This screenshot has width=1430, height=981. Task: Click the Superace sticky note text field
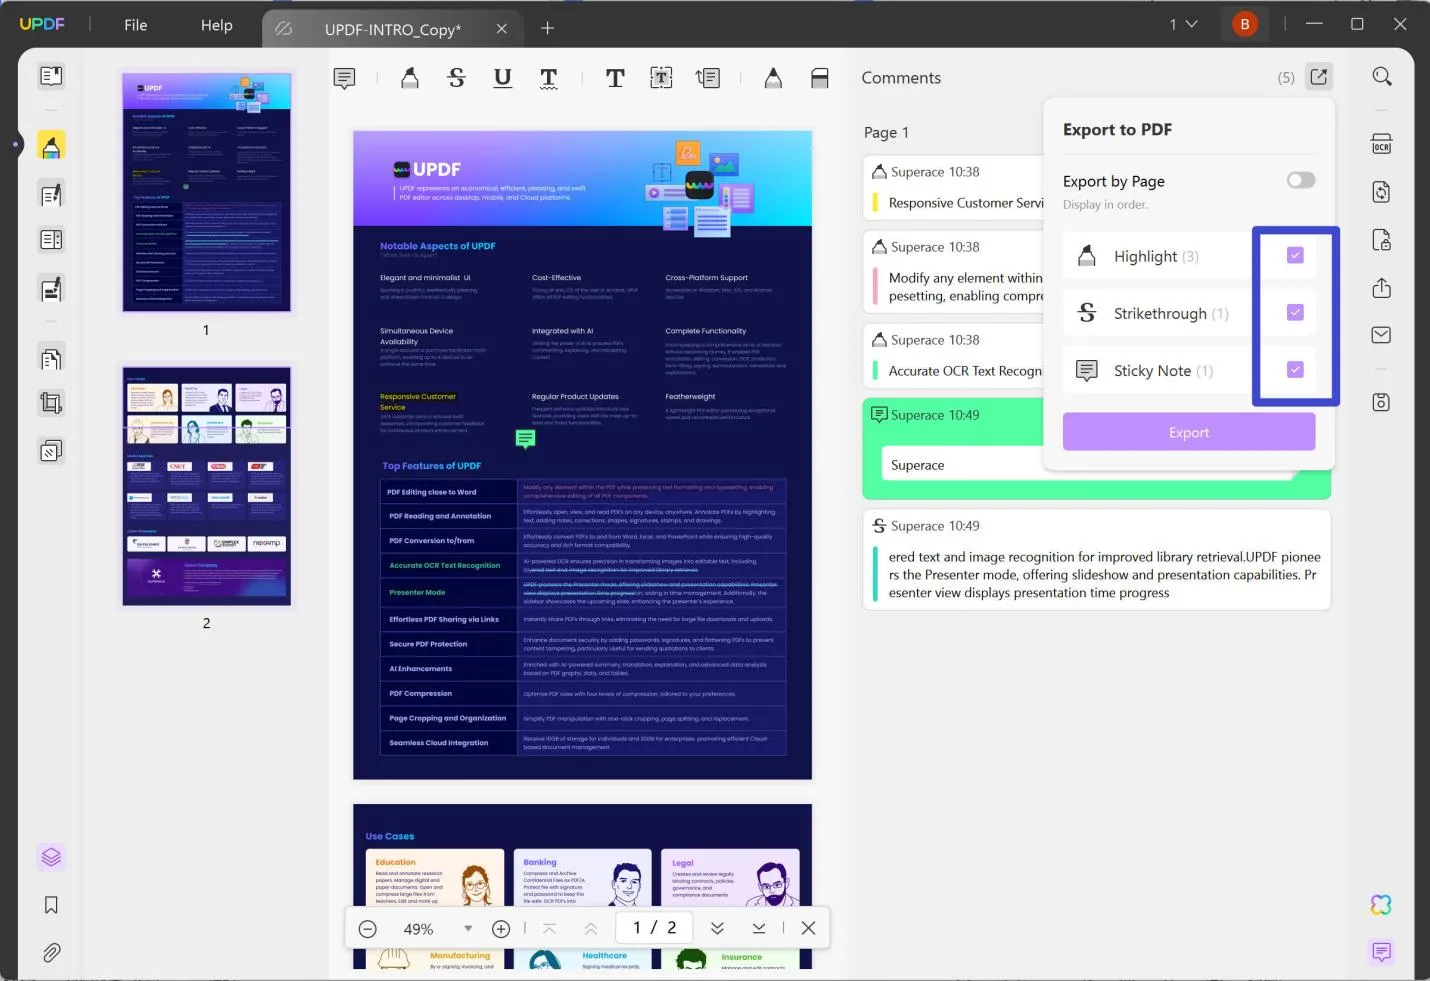click(1086, 465)
